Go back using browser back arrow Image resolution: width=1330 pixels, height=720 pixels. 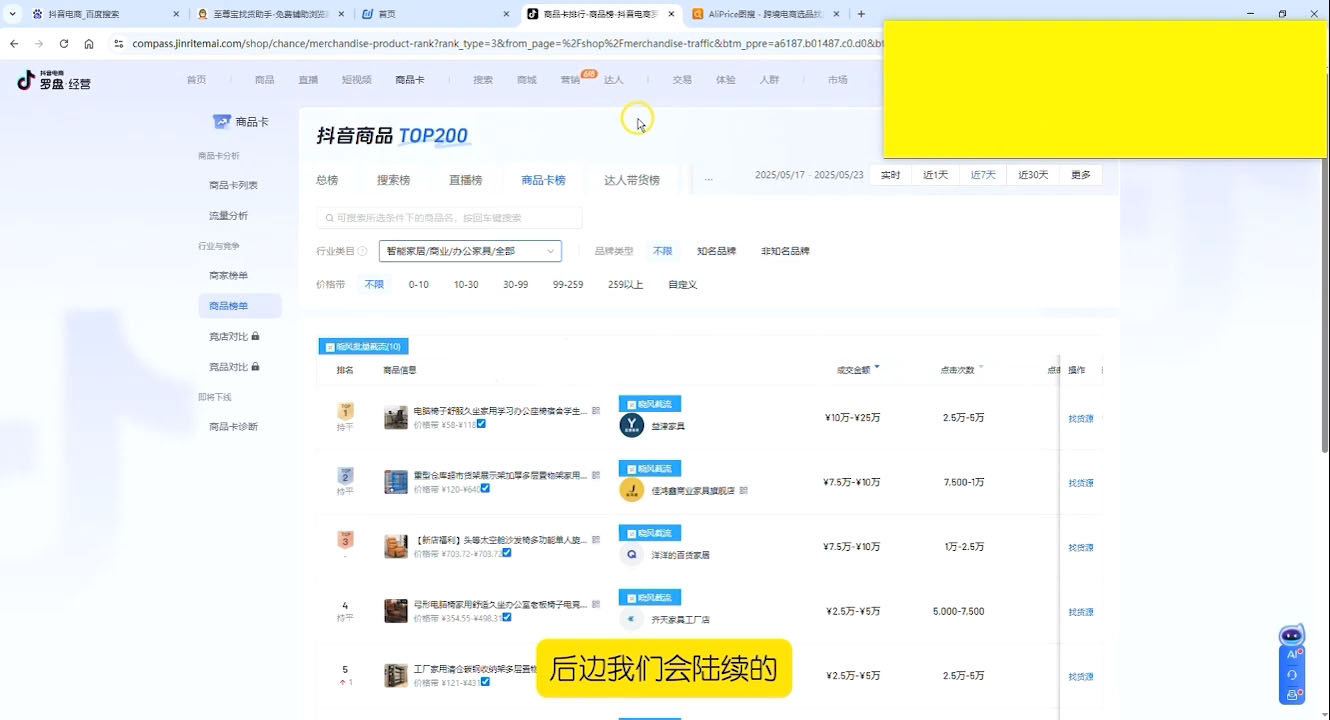[x=14, y=44]
